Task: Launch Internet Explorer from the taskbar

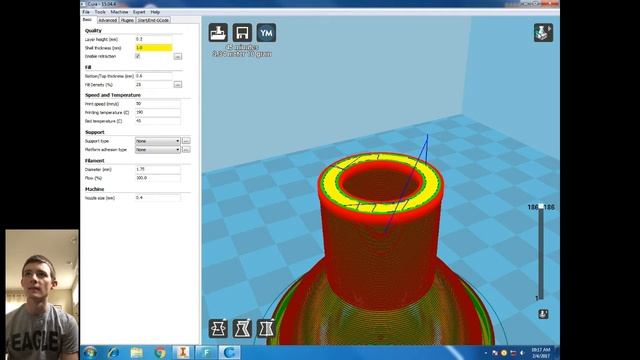Action: click(113, 352)
